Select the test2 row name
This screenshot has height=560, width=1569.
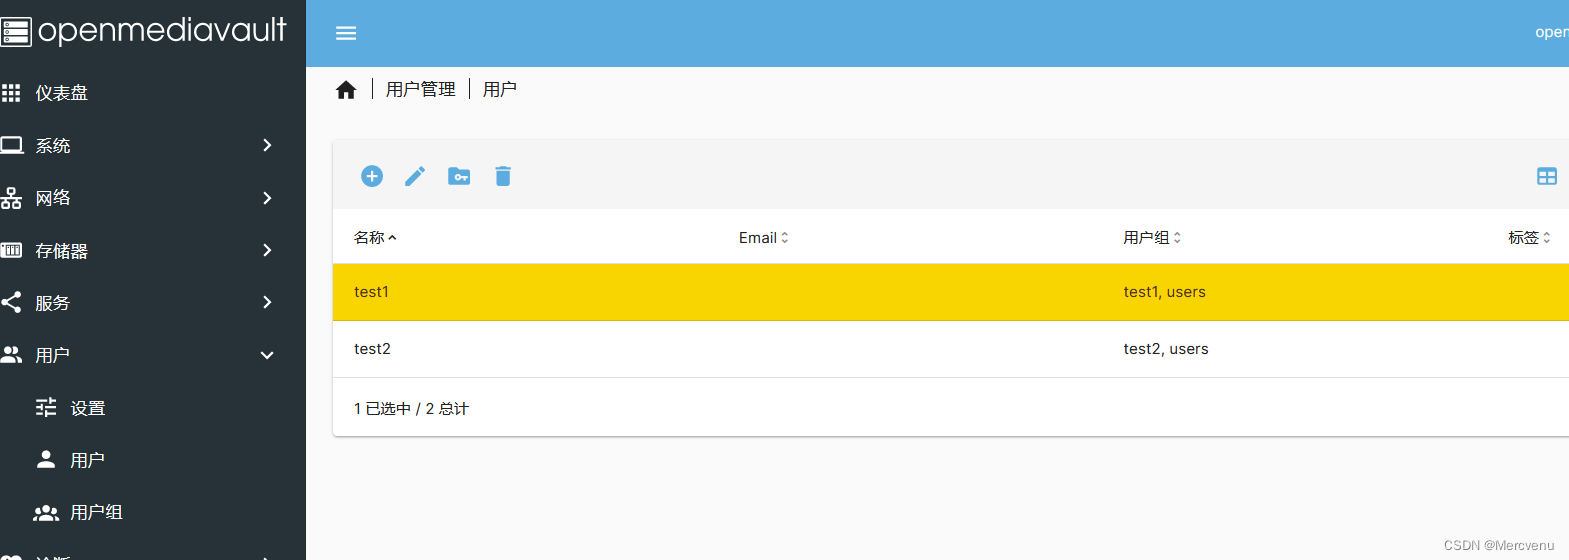pos(372,349)
